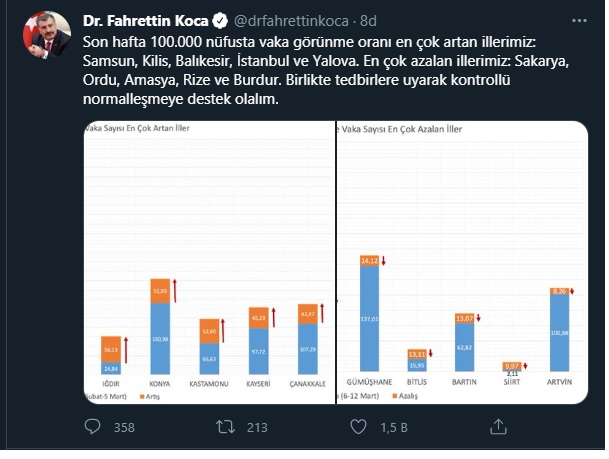Open the right chart image of decreasing cases
The width and height of the screenshot is (609, 459).
point(462,263)
